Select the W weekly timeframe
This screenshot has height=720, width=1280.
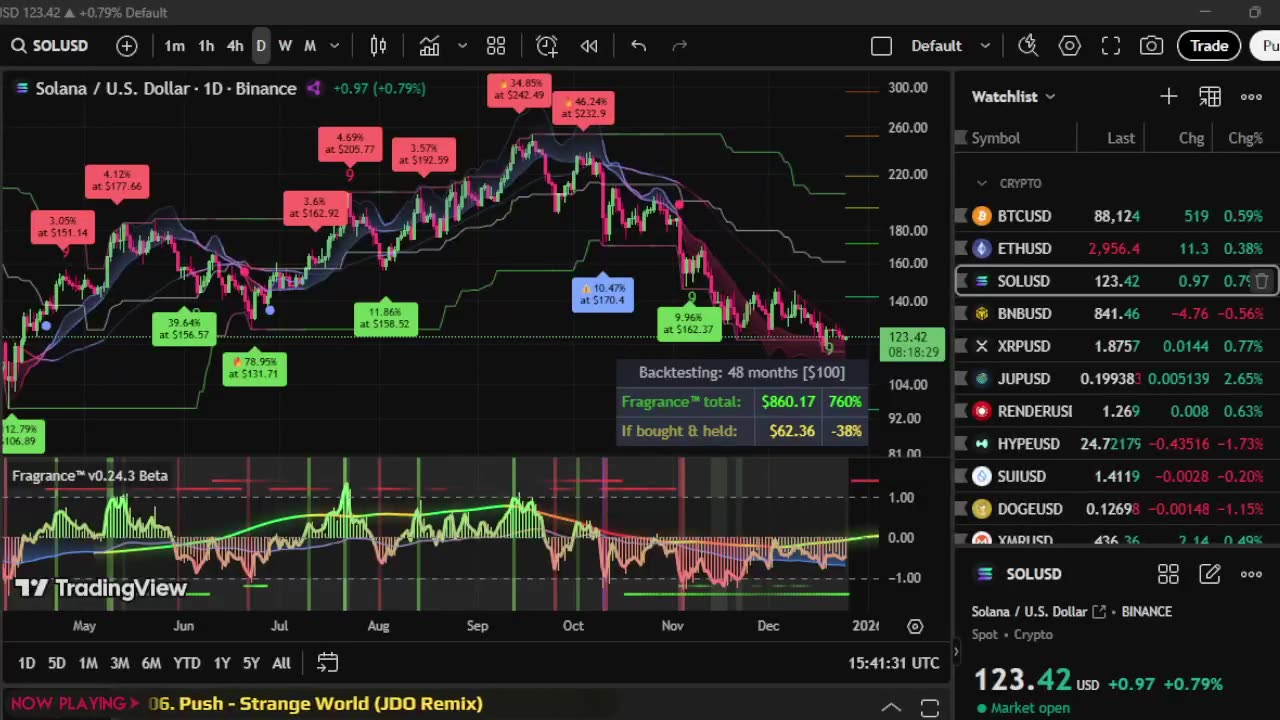[285, 46]
